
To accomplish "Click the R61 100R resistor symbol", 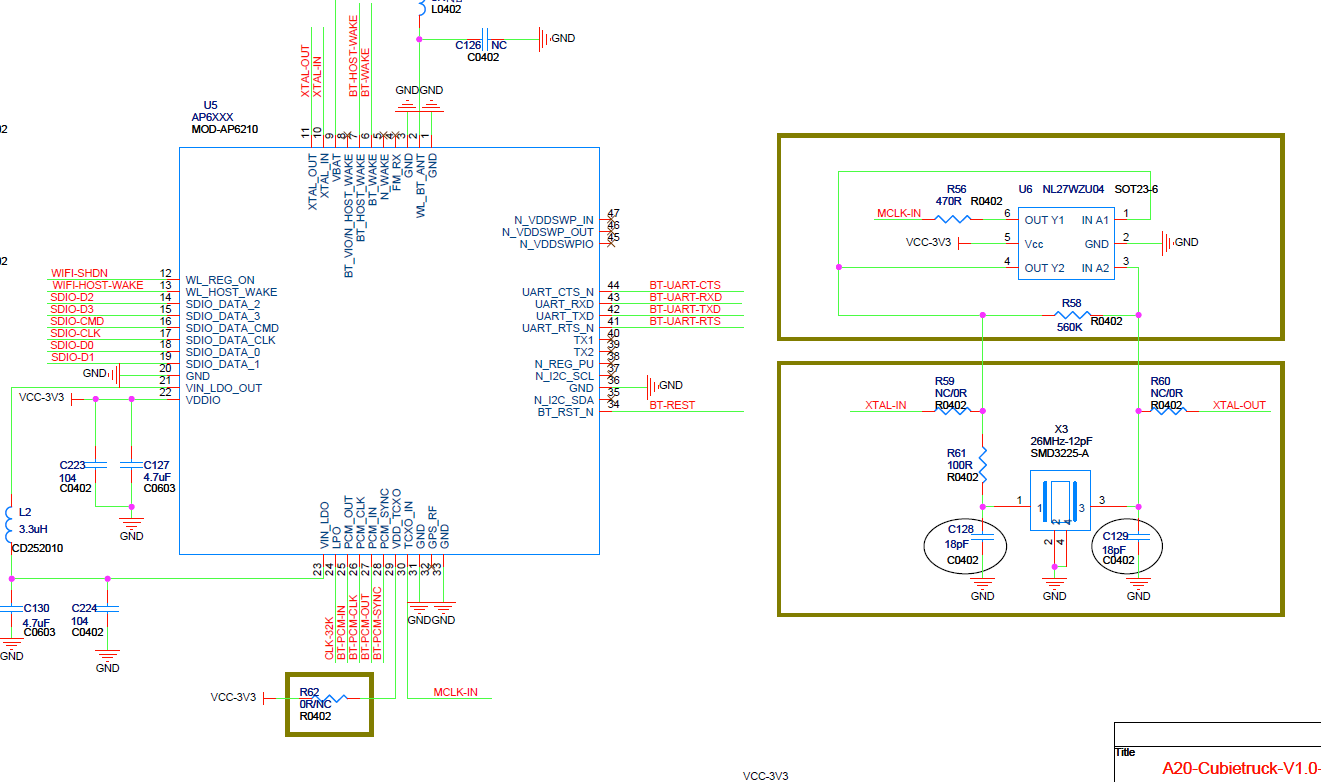I will (x=983, y=464).
